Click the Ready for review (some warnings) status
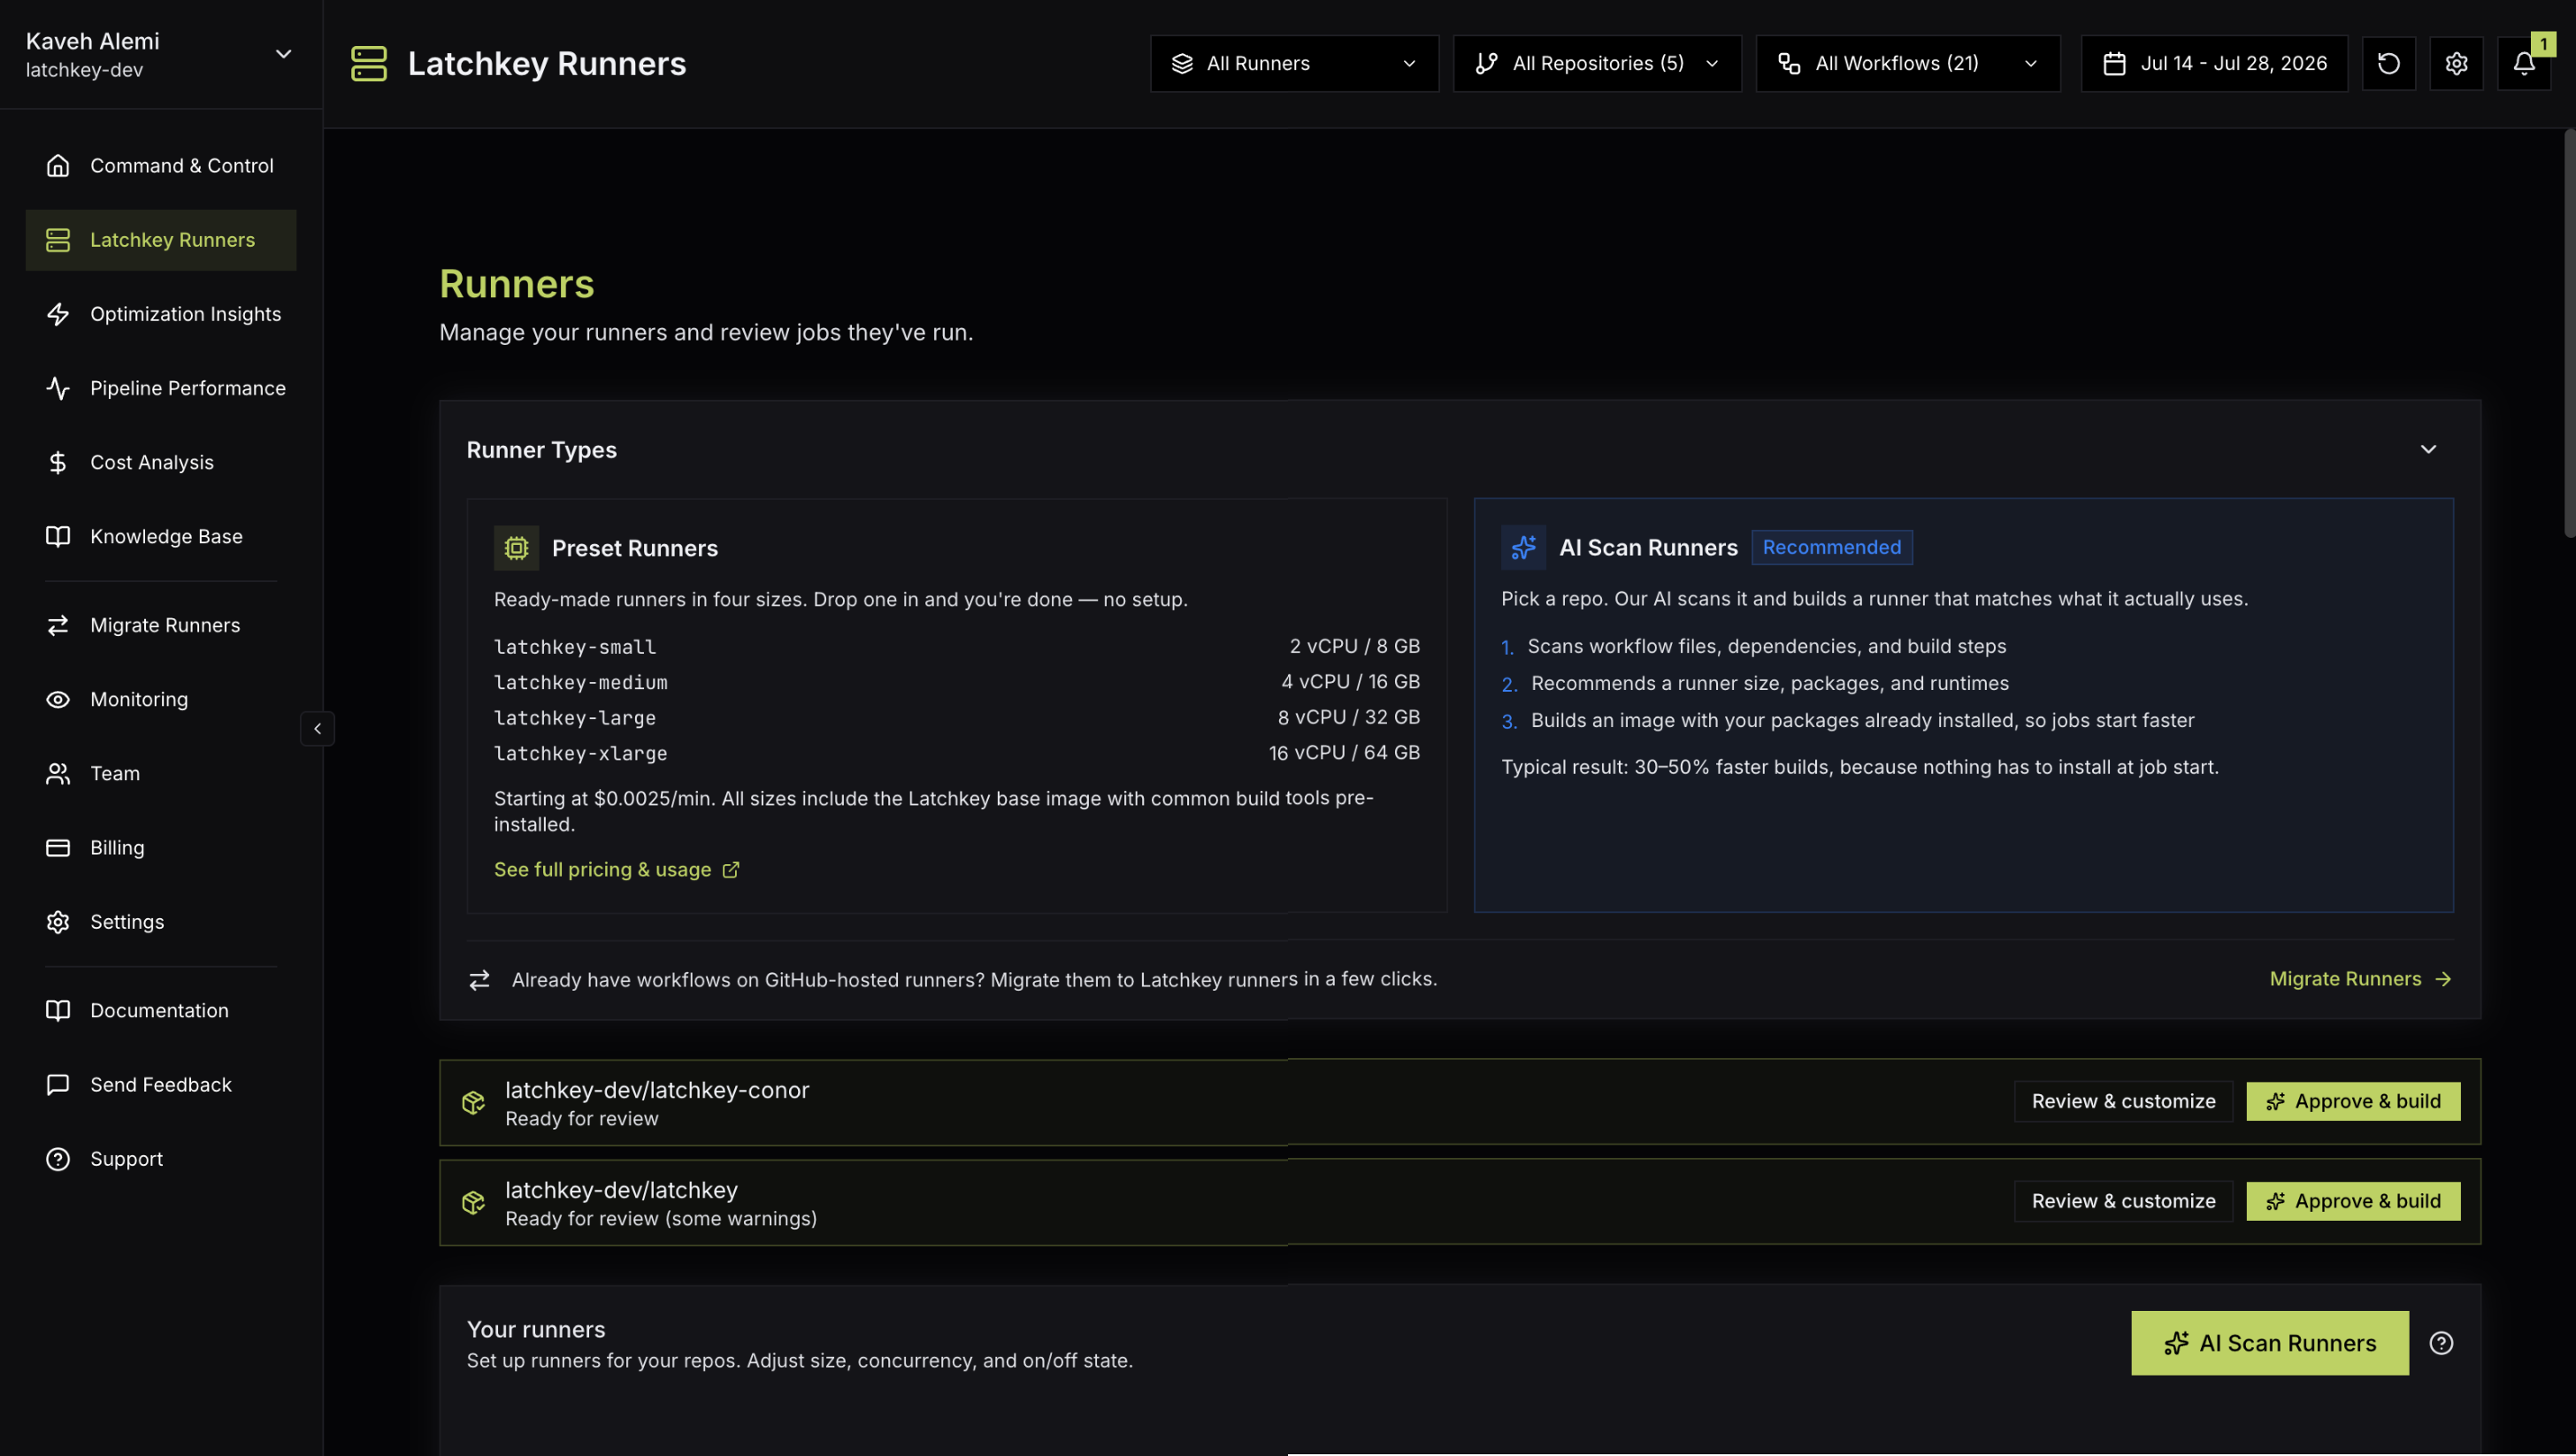The image size is (2576, 1456). point(660,1218)
